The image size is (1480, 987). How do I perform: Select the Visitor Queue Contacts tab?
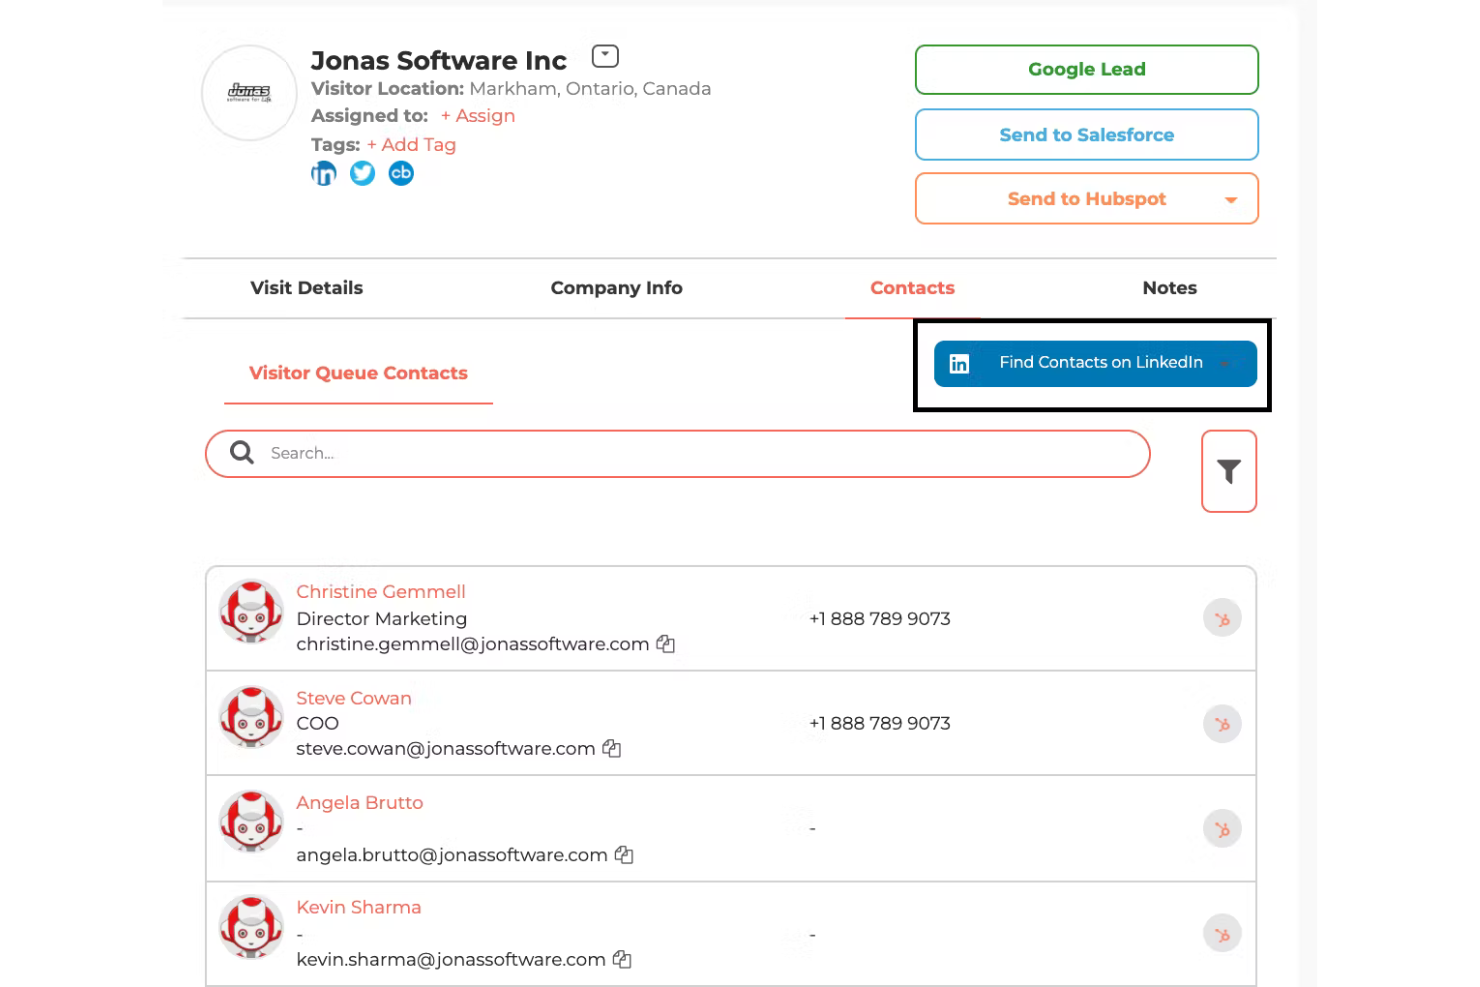coord(358,373)
